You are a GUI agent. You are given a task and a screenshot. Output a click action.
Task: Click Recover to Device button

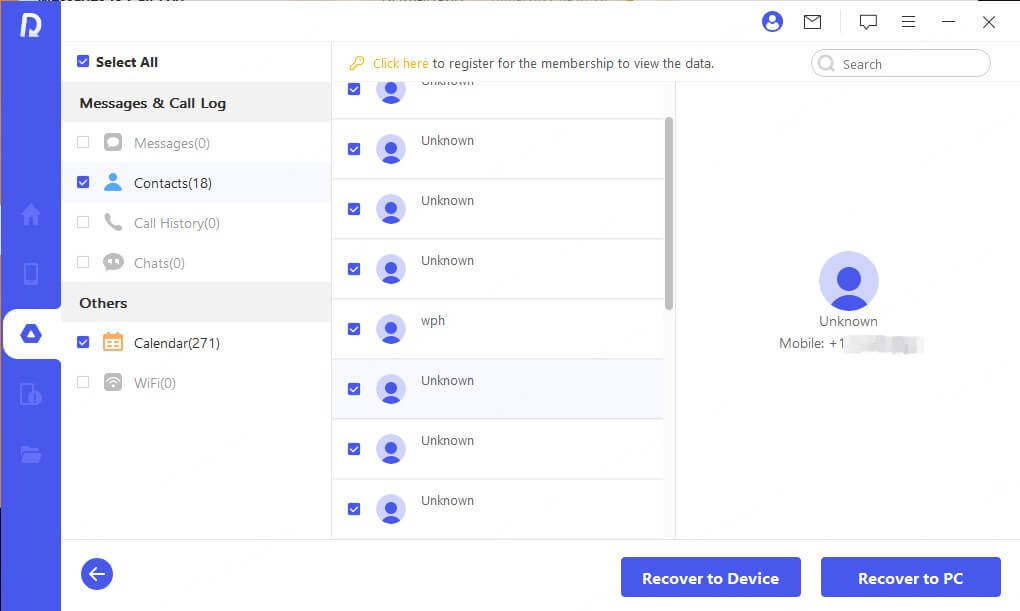click(710, 577)
